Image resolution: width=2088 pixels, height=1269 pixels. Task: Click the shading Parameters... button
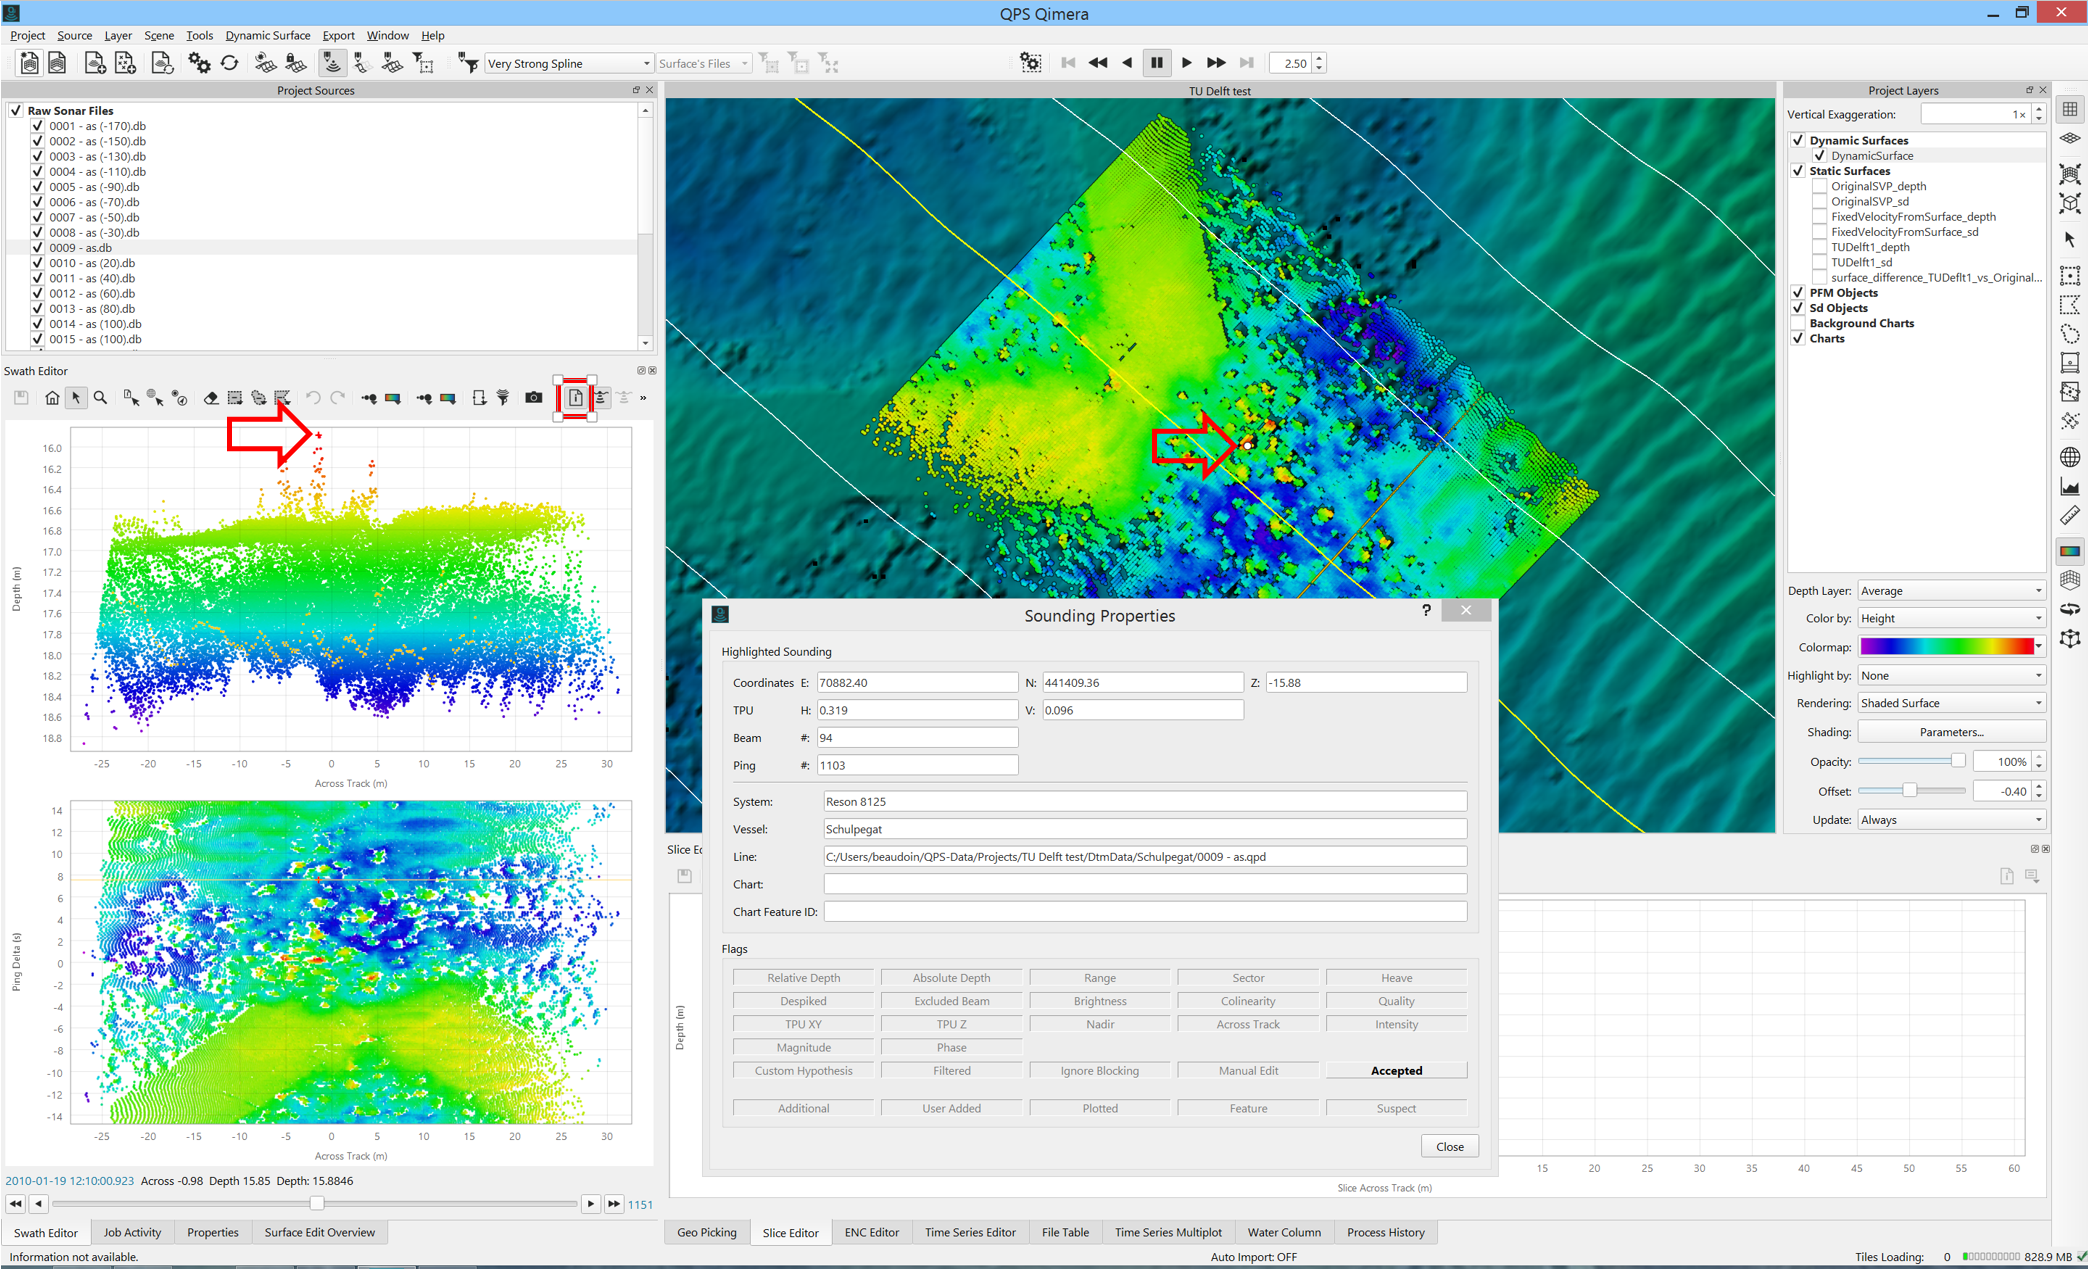click(1950, 732)
